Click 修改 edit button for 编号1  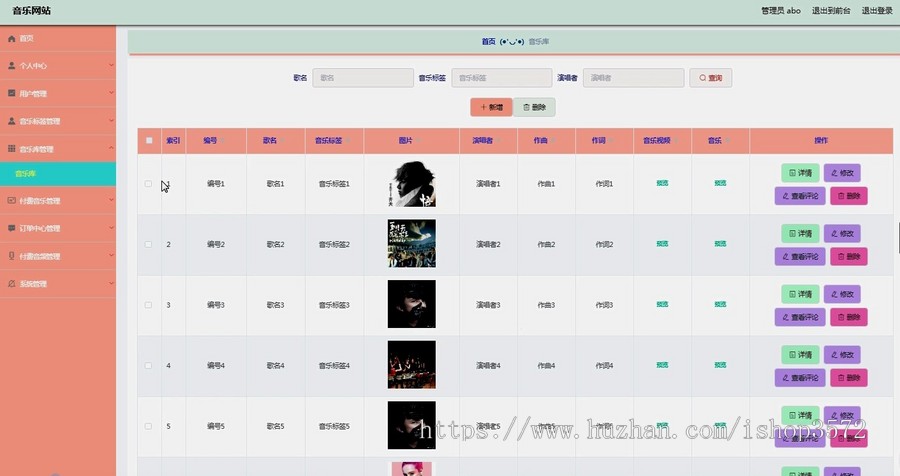click(842, 173)
